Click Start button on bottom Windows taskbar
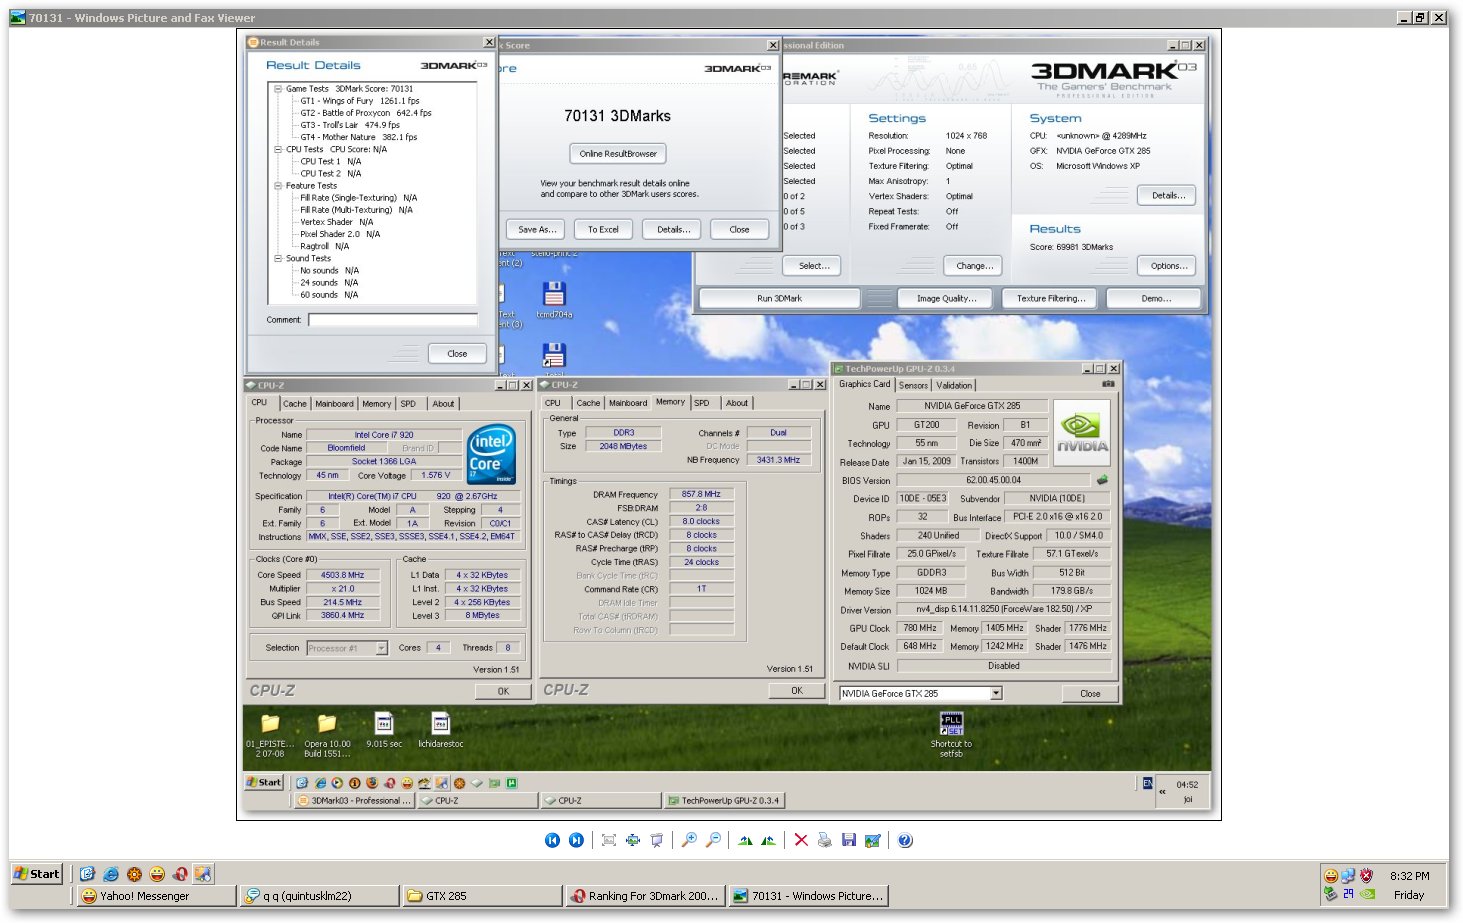1463x923 pixels. pyautogui.click(x=37, y=873)
